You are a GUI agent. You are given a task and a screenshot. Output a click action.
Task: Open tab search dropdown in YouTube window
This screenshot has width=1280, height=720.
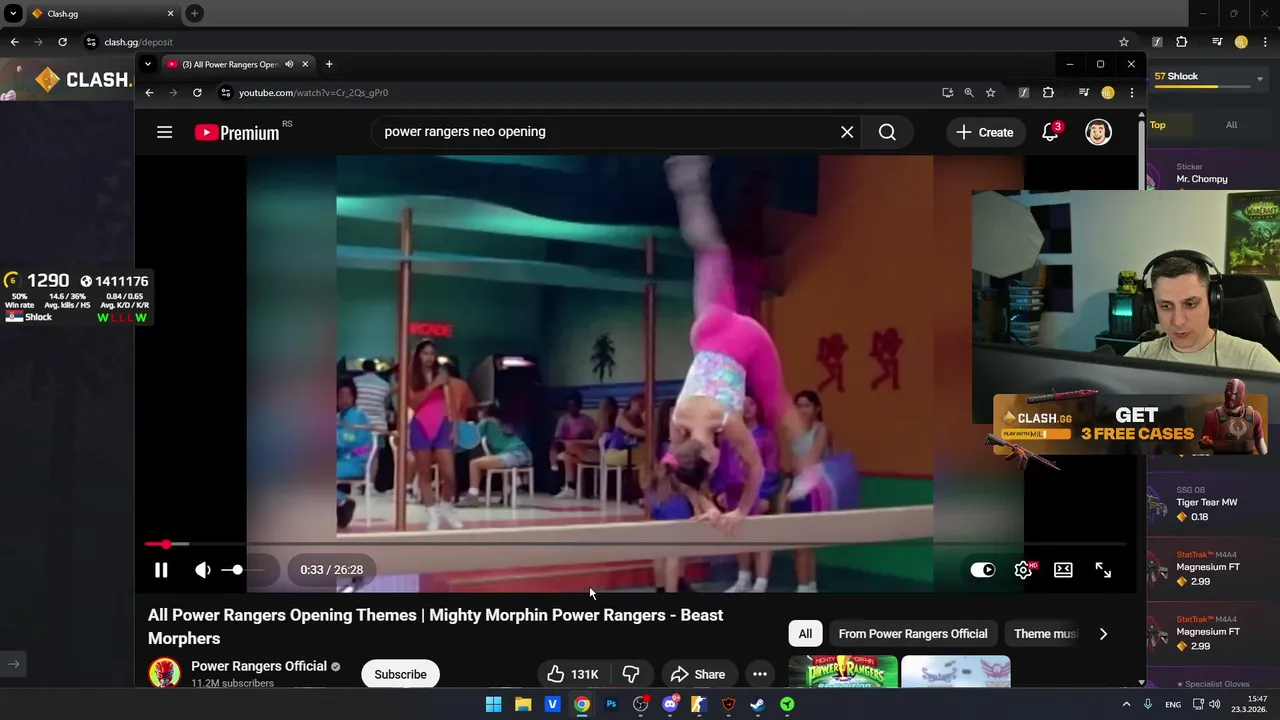click(148, 64)
